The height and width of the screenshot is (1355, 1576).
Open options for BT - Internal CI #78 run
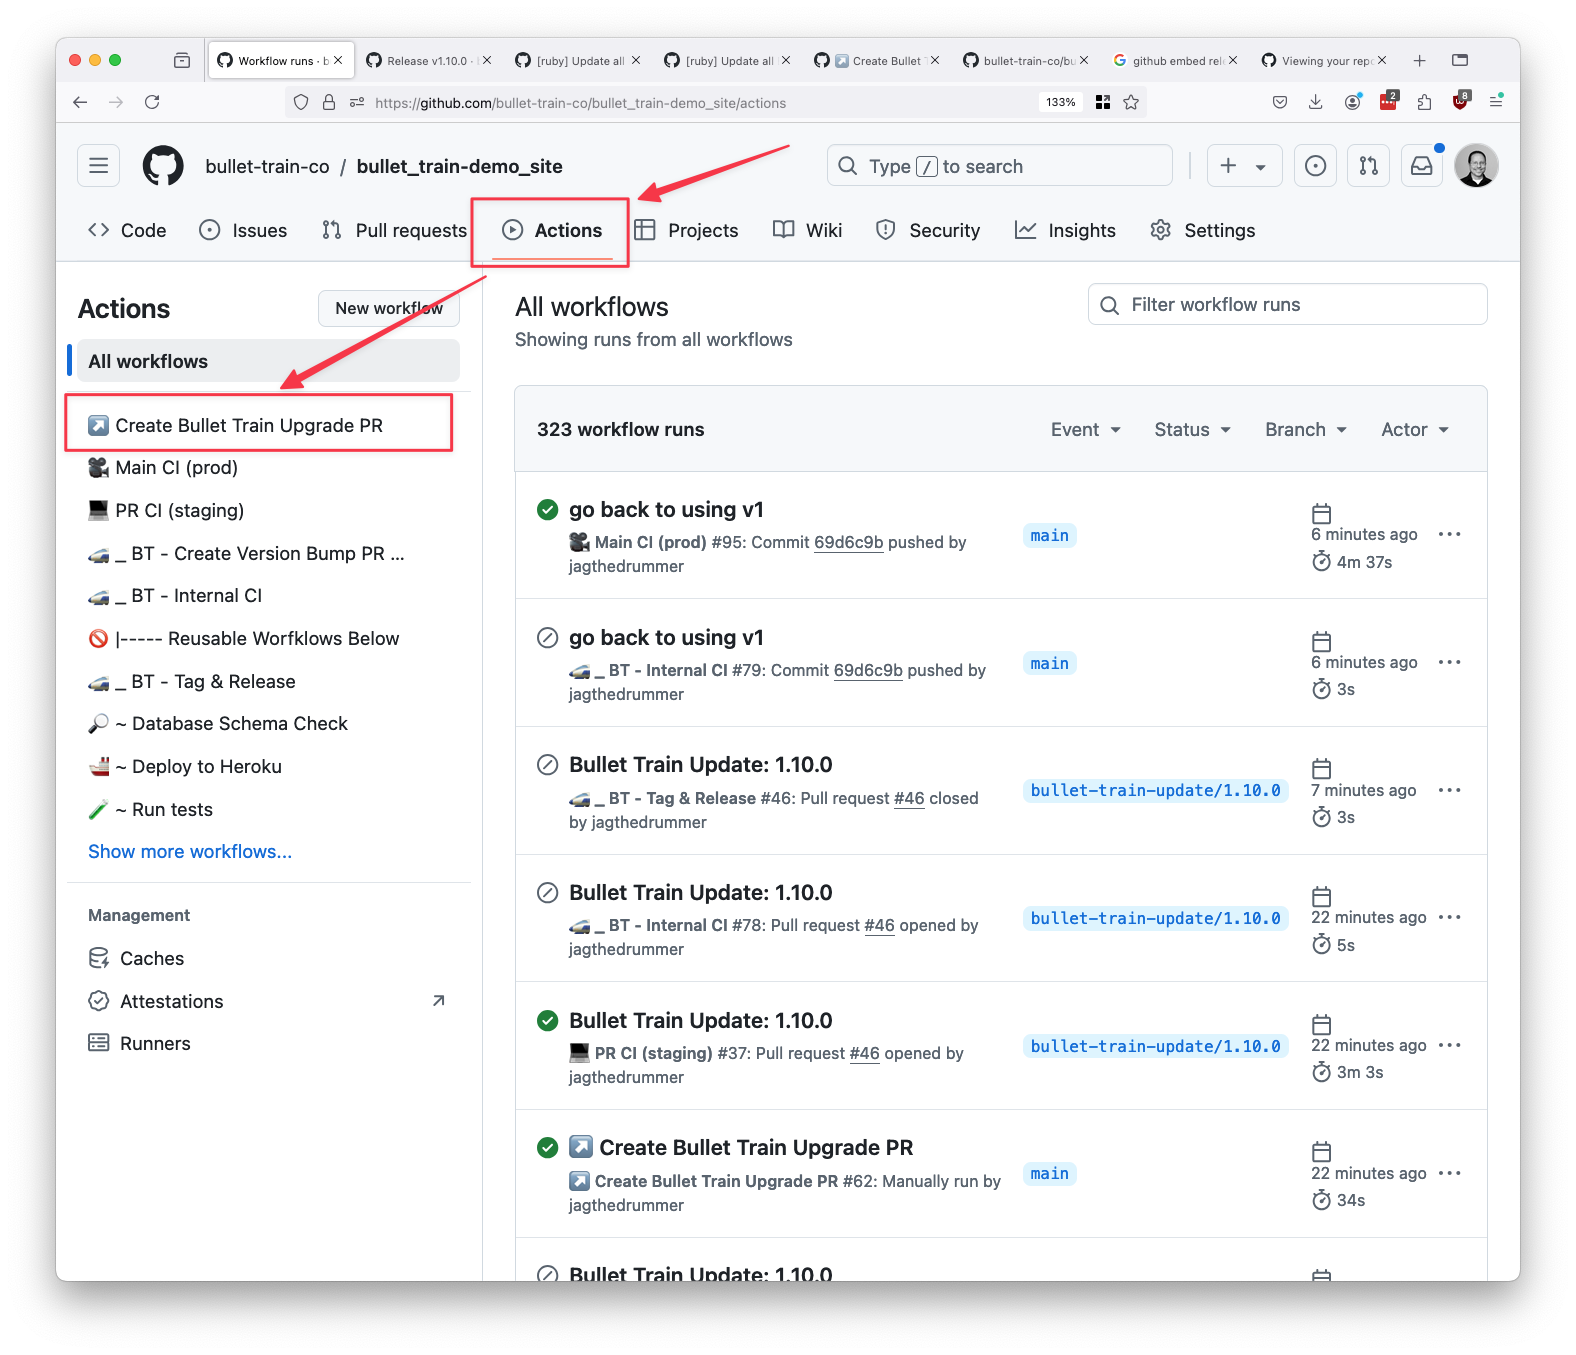tap(1449, 917)
